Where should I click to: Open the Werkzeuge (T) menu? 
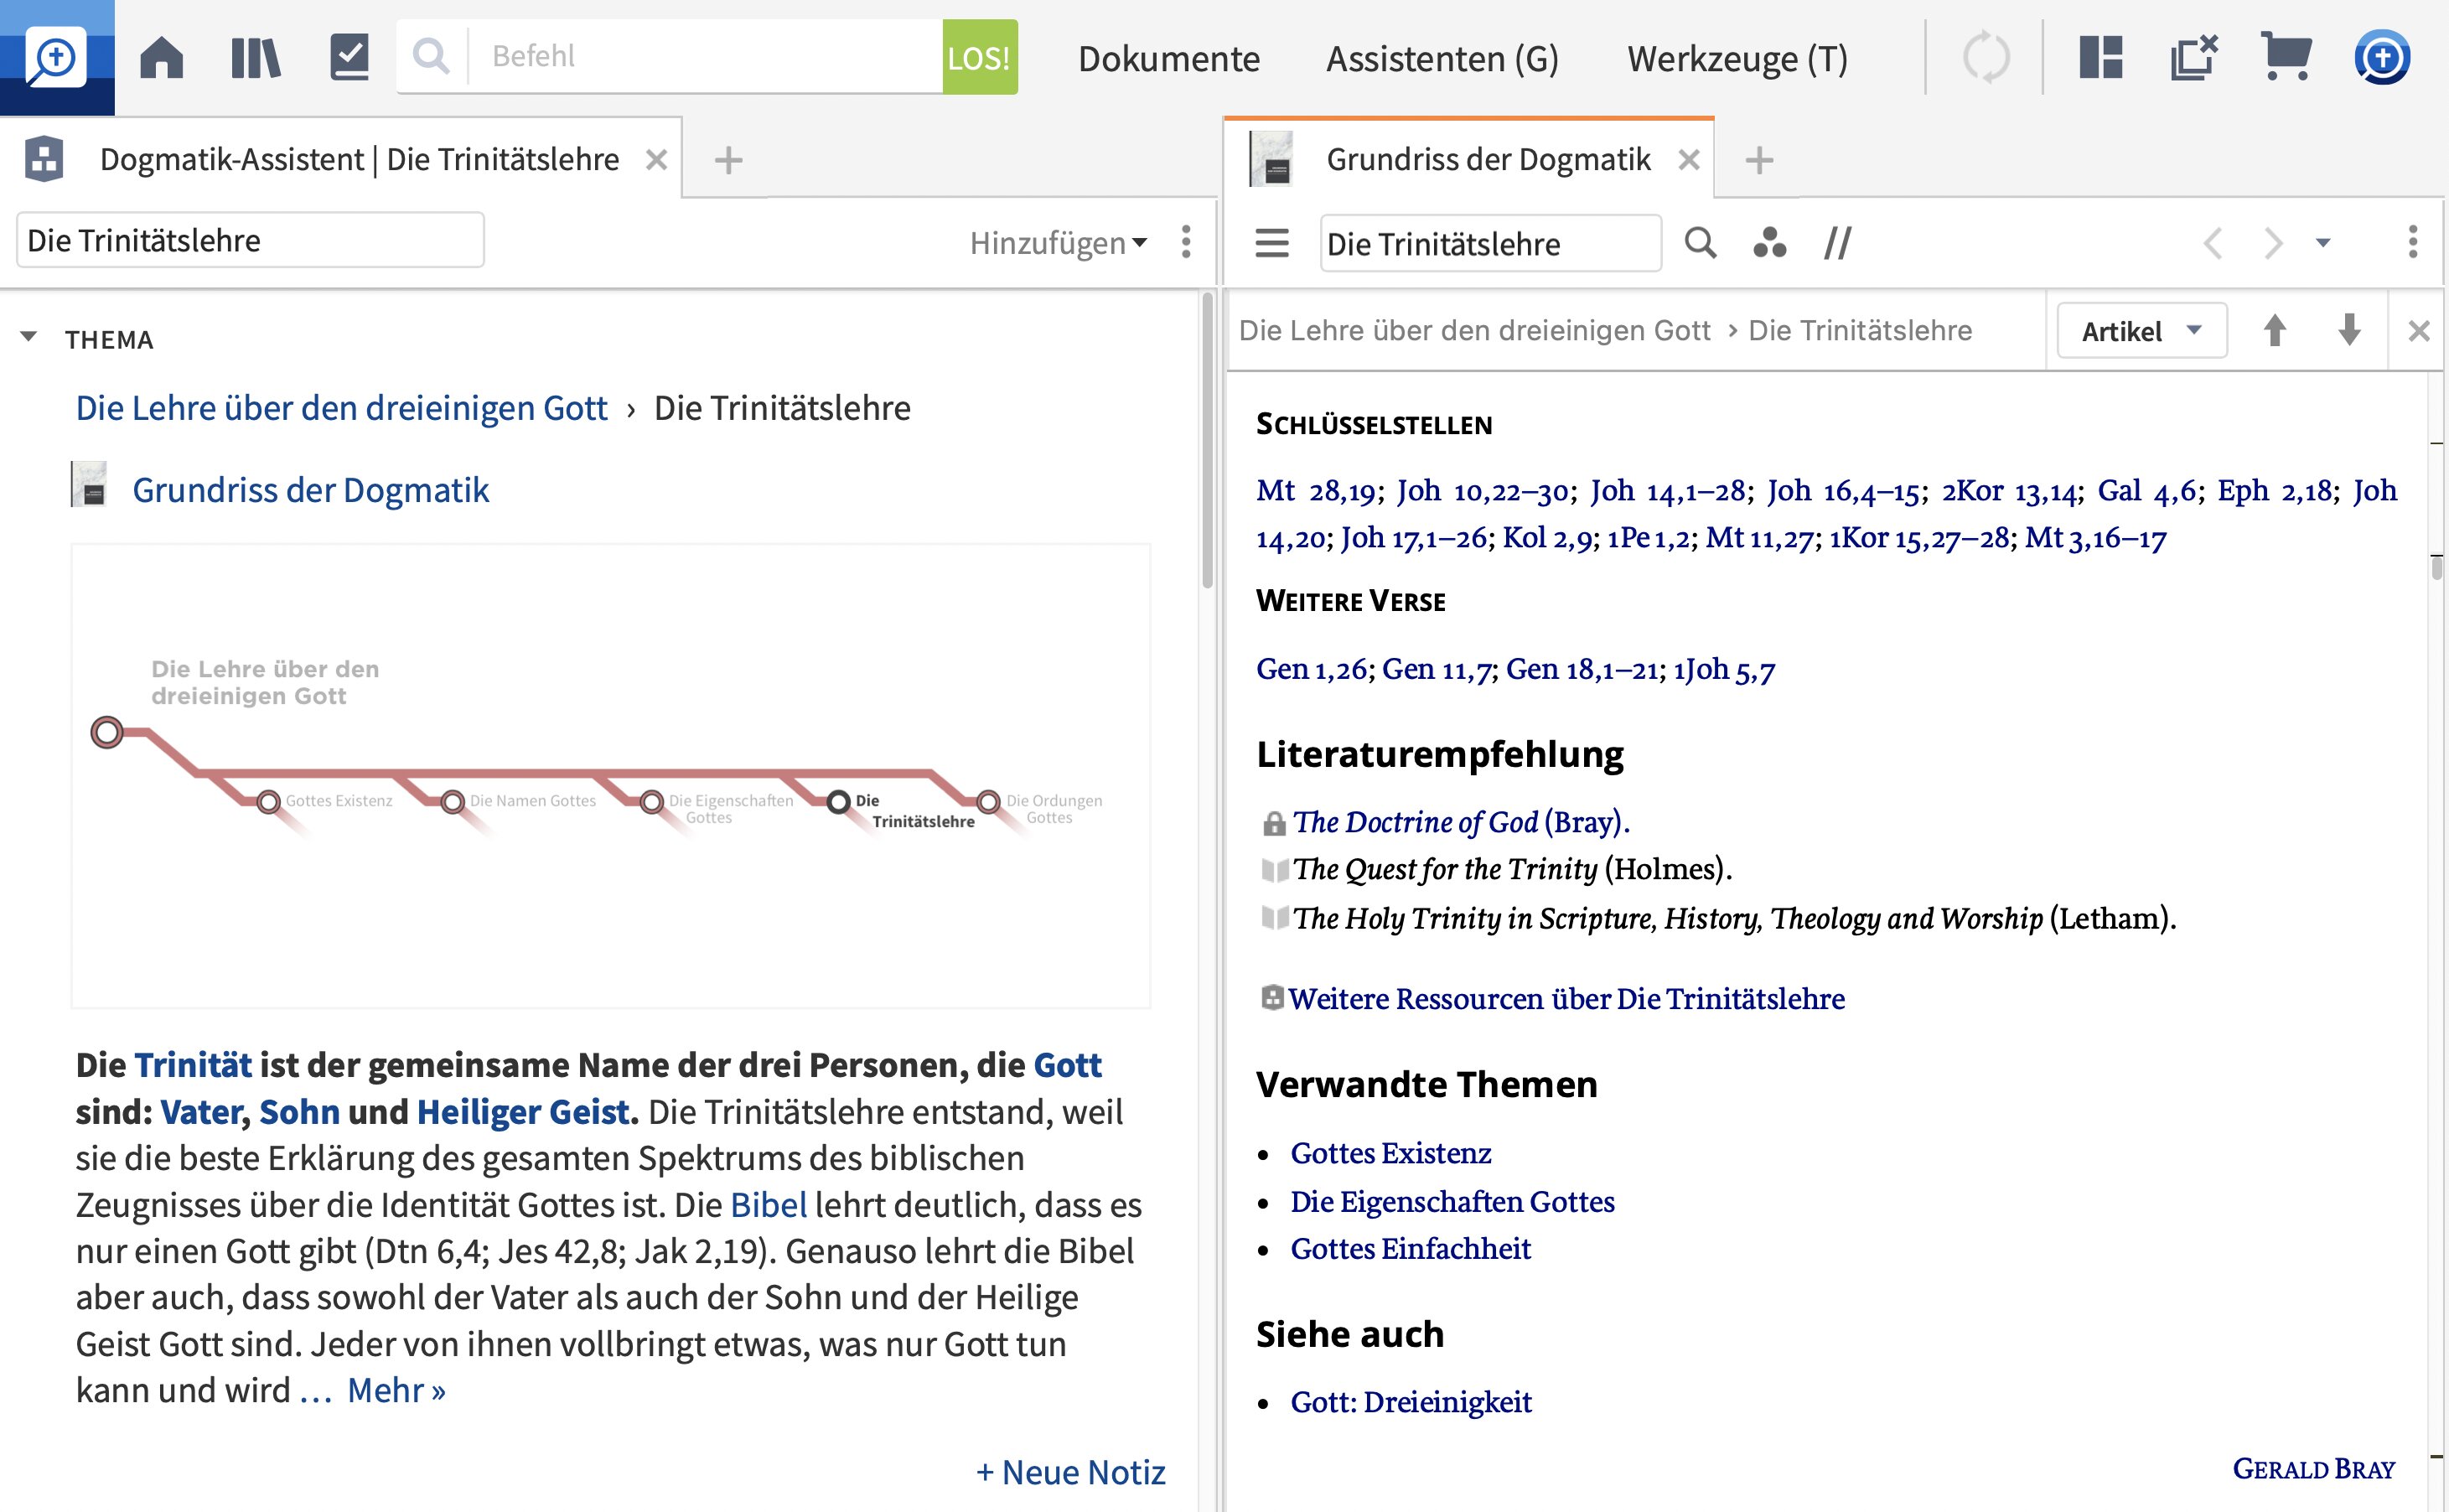coord(1737,59)
